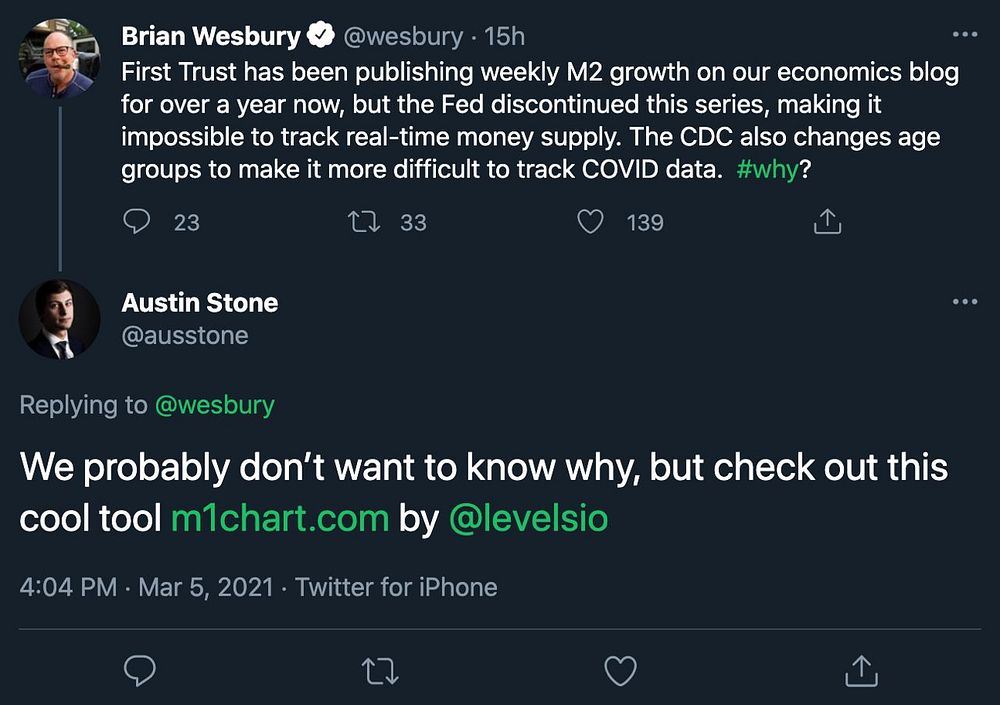The height and width of the screenshot is (705, 1000).
Task: Open Austin Stone's profile by name
Action: 200,302
